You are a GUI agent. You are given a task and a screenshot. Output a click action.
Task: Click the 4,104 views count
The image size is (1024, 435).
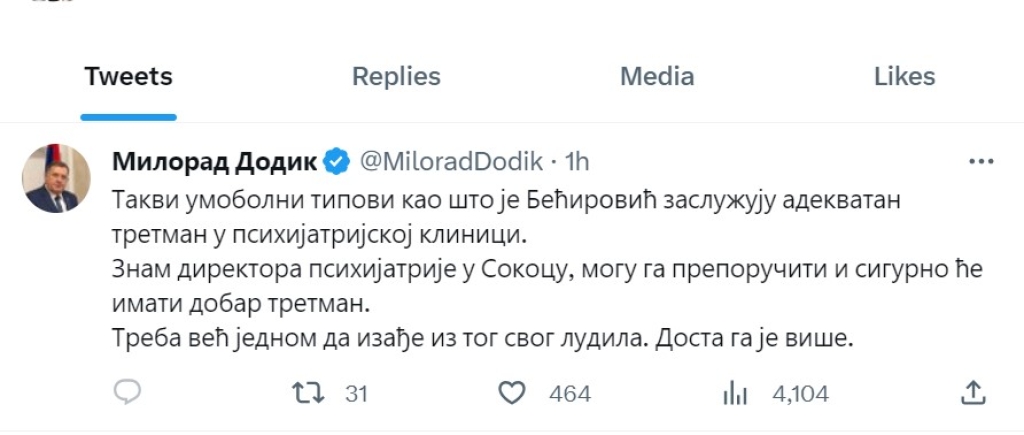point(799,394)
